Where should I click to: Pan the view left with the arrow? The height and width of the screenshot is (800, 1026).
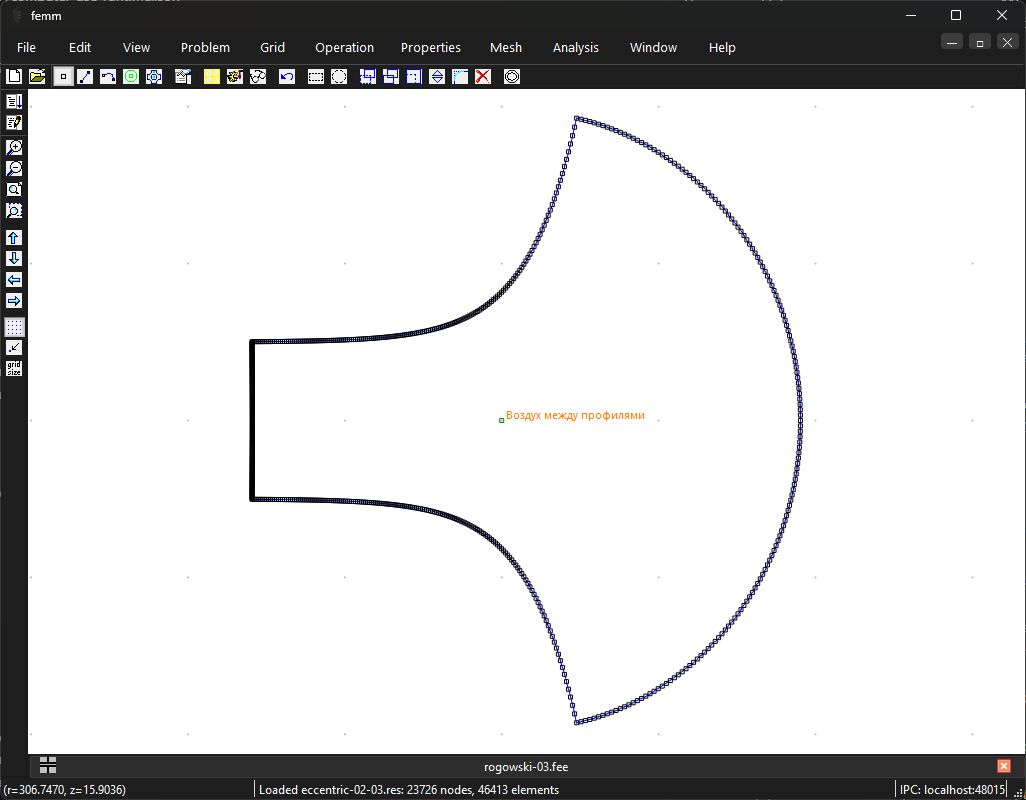[14, 279]
